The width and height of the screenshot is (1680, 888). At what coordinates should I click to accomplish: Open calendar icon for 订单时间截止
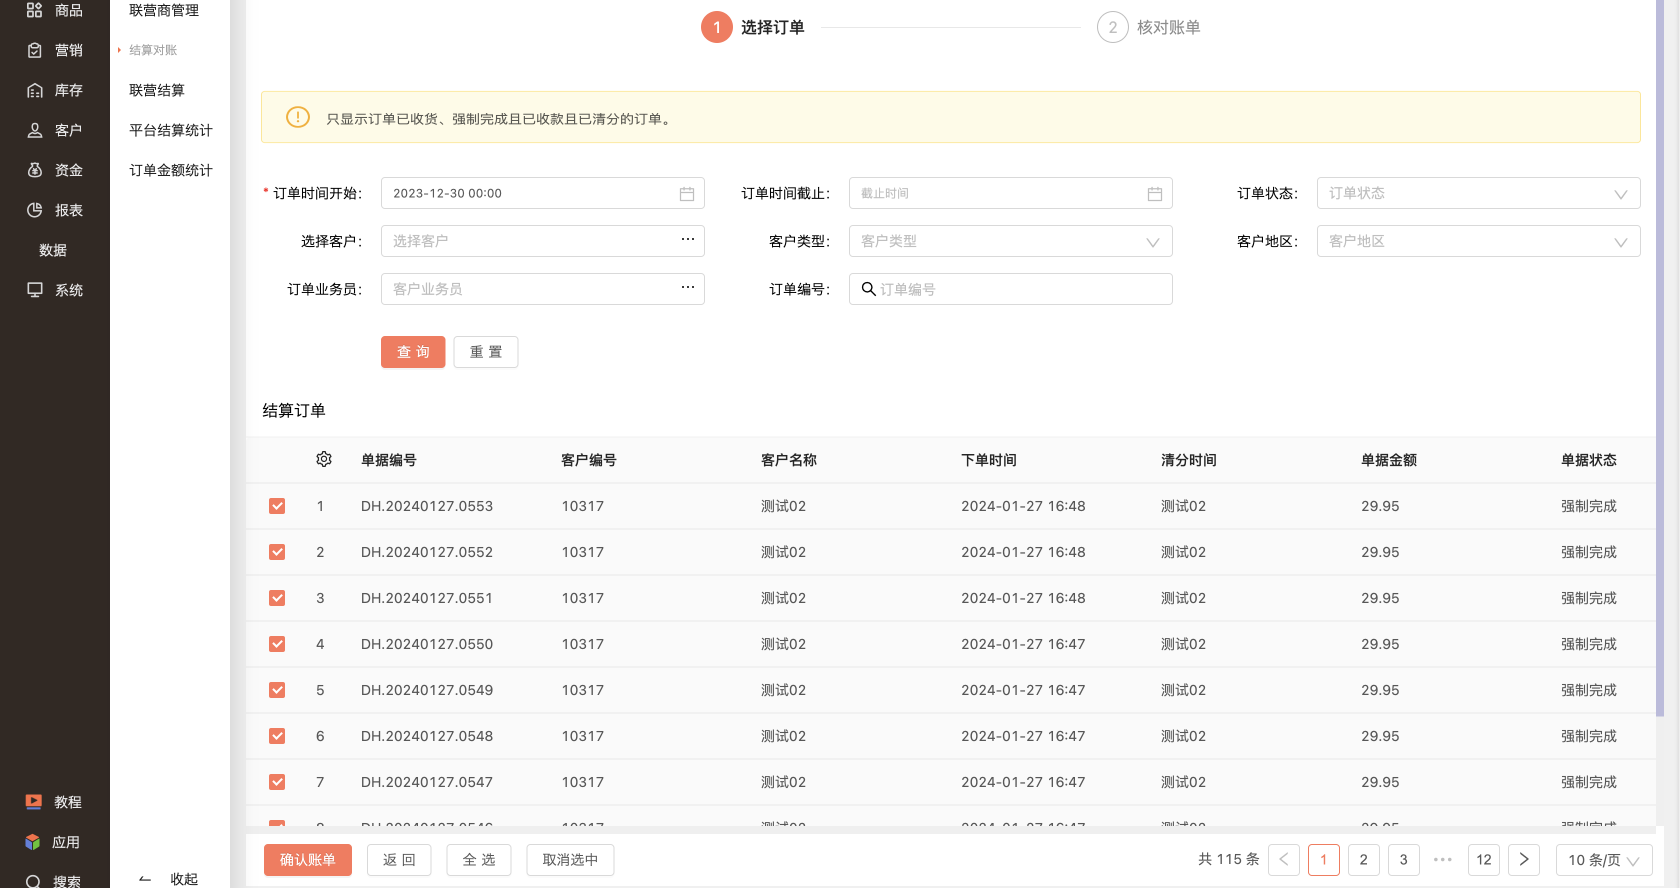coord(1155,194)
